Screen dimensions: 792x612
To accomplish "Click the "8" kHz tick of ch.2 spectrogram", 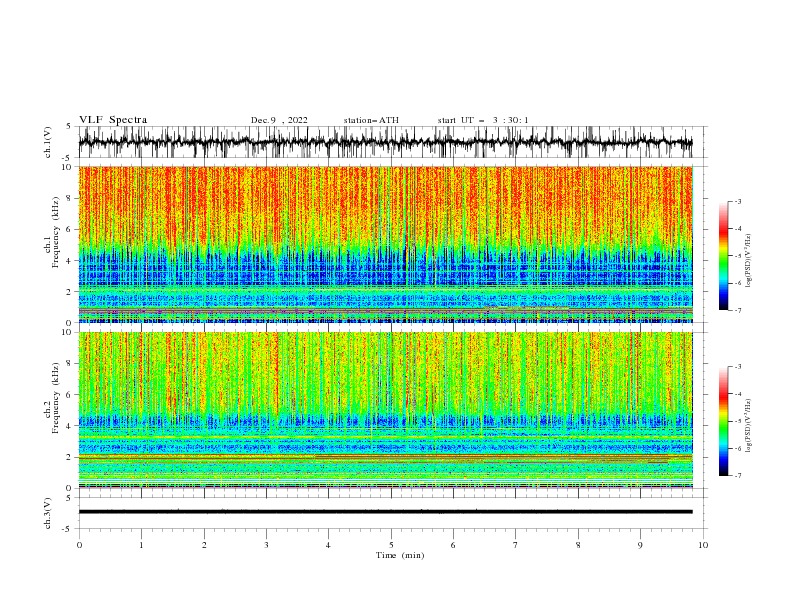I will click(70, 364).
